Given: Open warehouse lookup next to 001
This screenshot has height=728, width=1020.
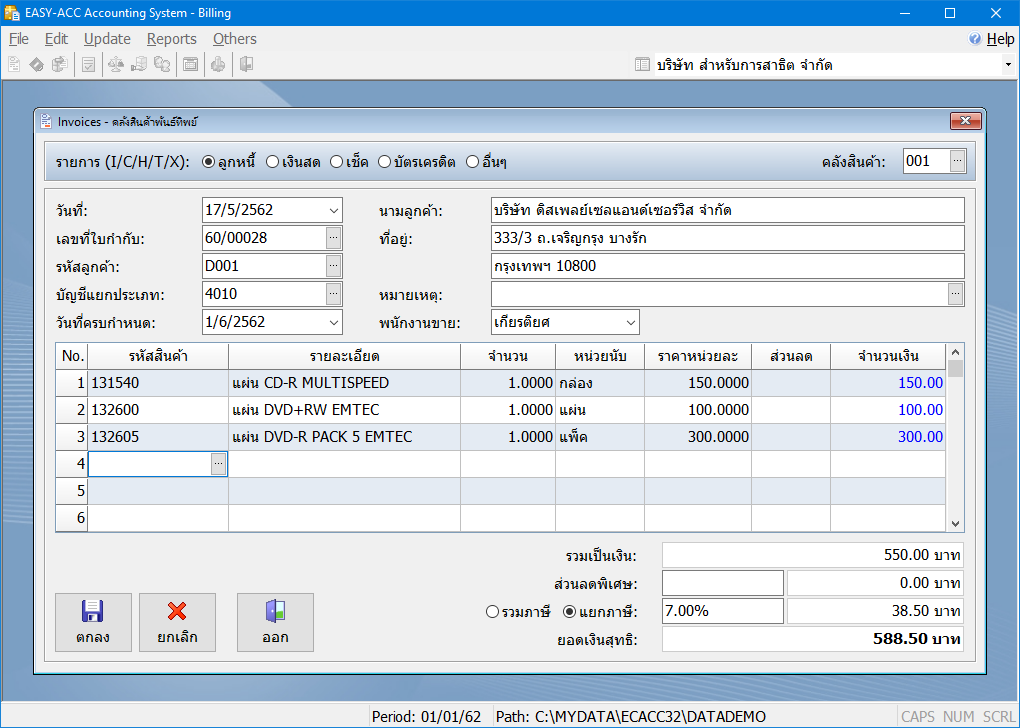Looking at the screenshot, I should pyautogui.click(x=957, y=161).
